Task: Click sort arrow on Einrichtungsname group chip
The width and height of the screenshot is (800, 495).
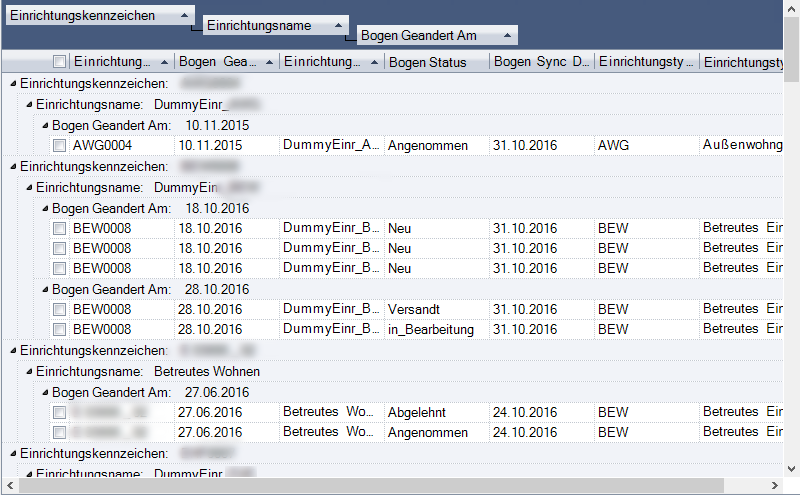Action: click(338, 26)
